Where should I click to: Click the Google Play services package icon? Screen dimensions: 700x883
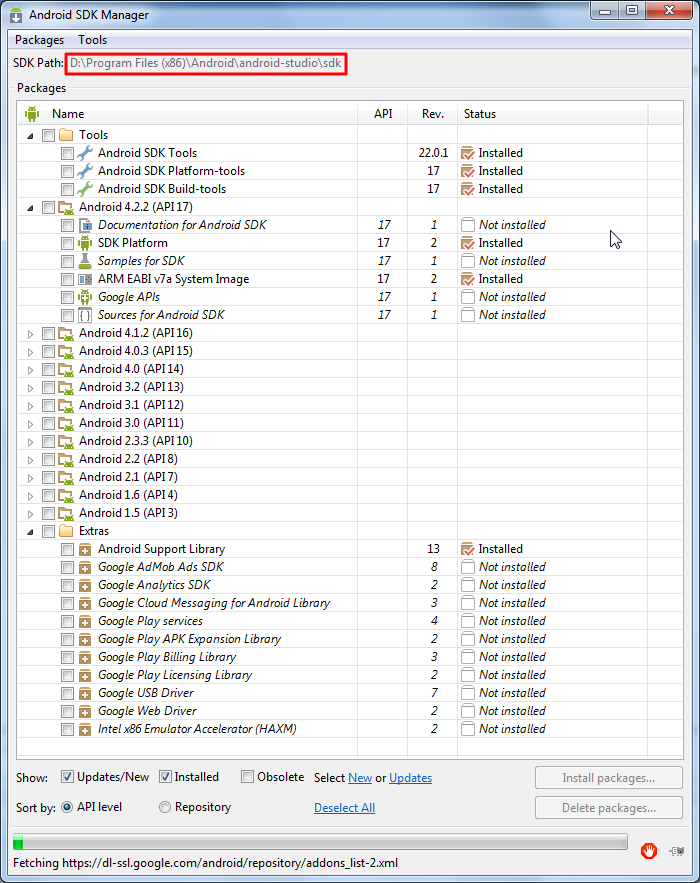pos(85,622)
